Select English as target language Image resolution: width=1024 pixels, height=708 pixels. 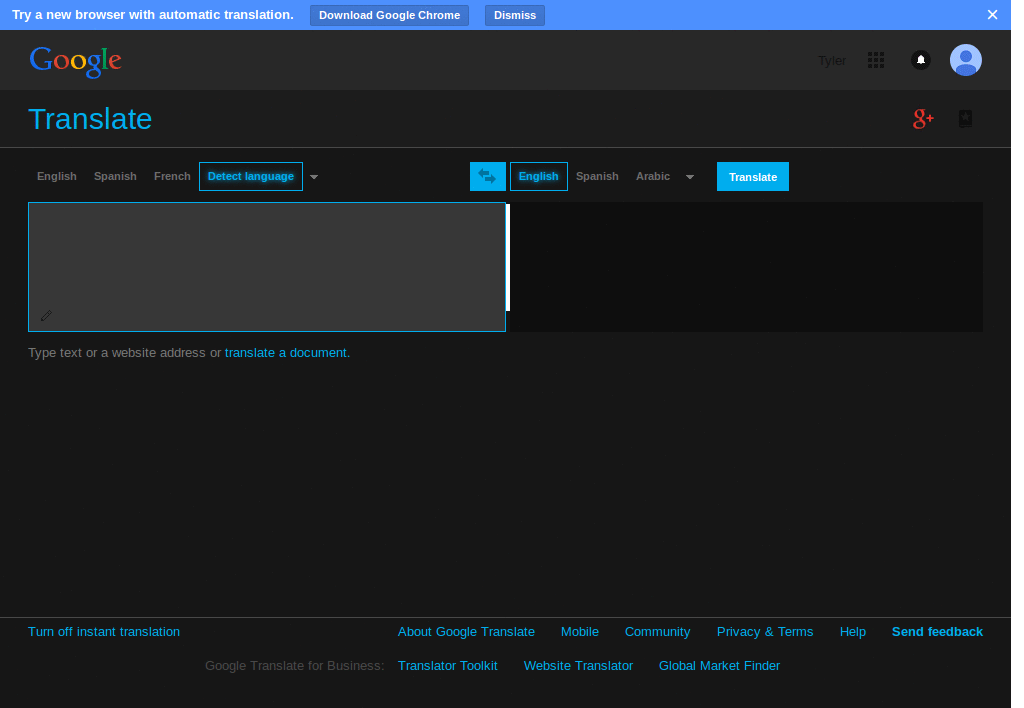(x=539, y=176)
